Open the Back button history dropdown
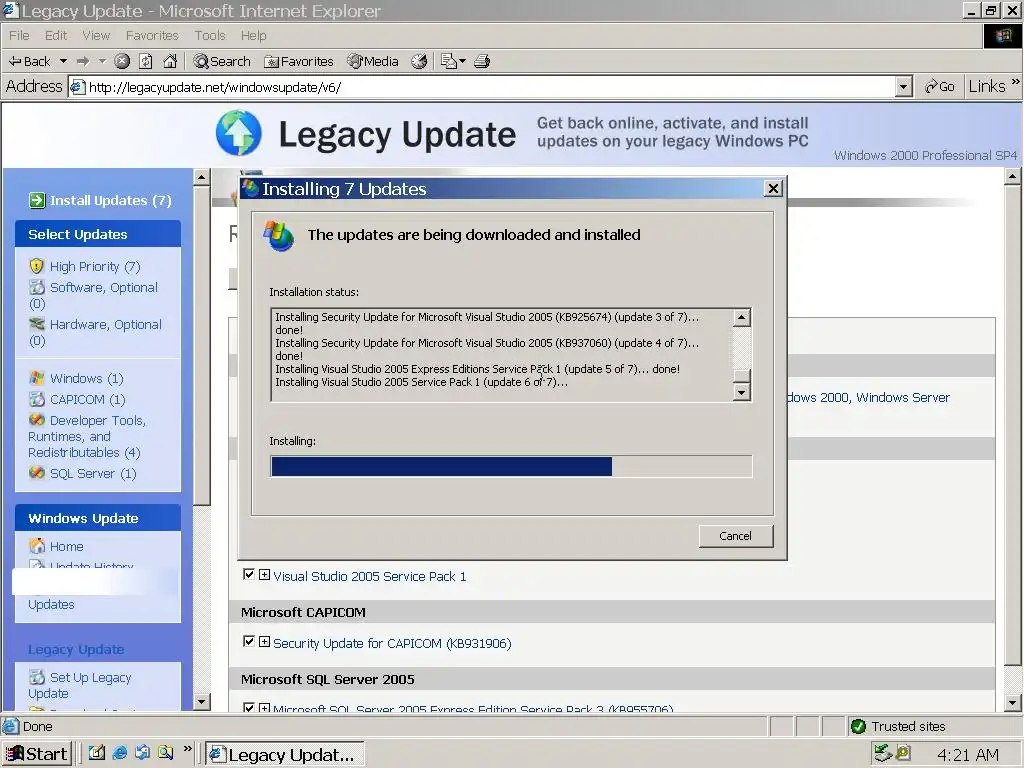The image size is (1024, 768). [63, 61]
